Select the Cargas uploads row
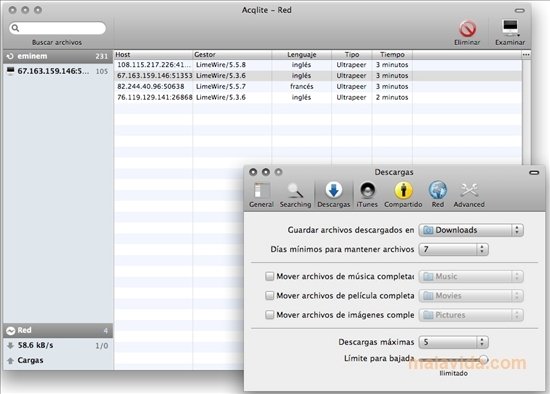The image size is (550, 394). coord(58,361)
